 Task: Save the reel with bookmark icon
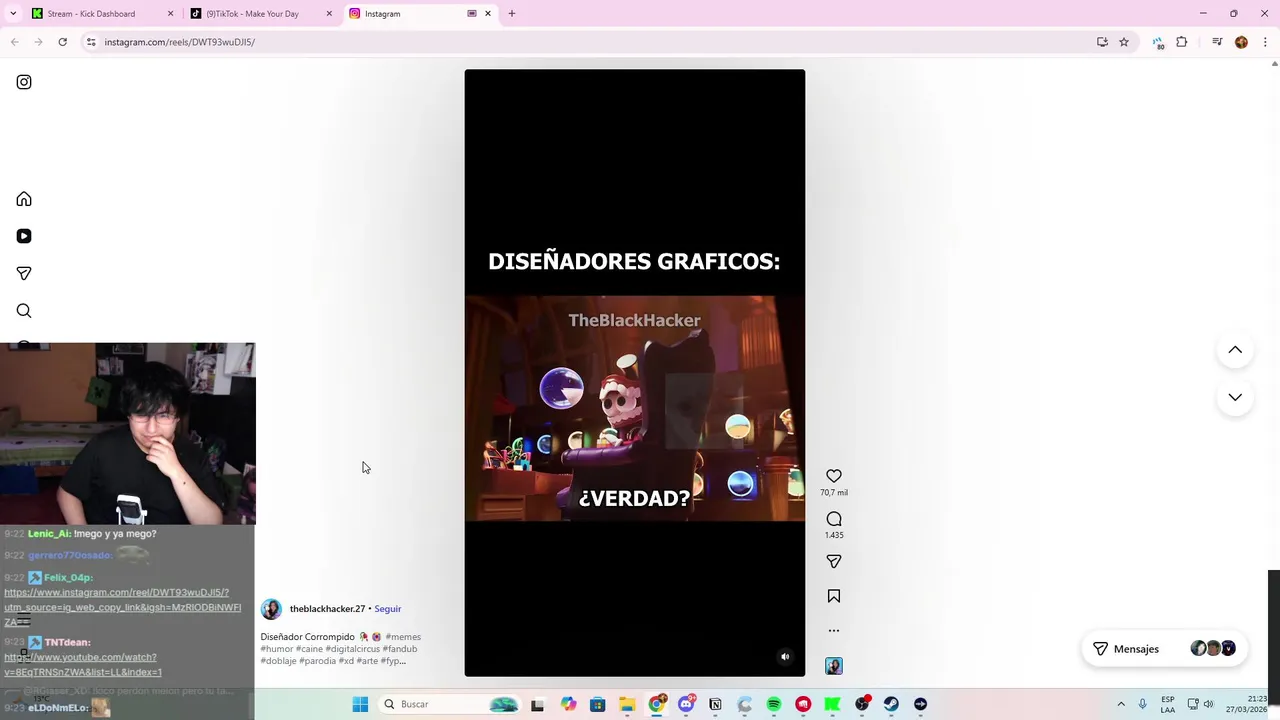coord(834,596)
